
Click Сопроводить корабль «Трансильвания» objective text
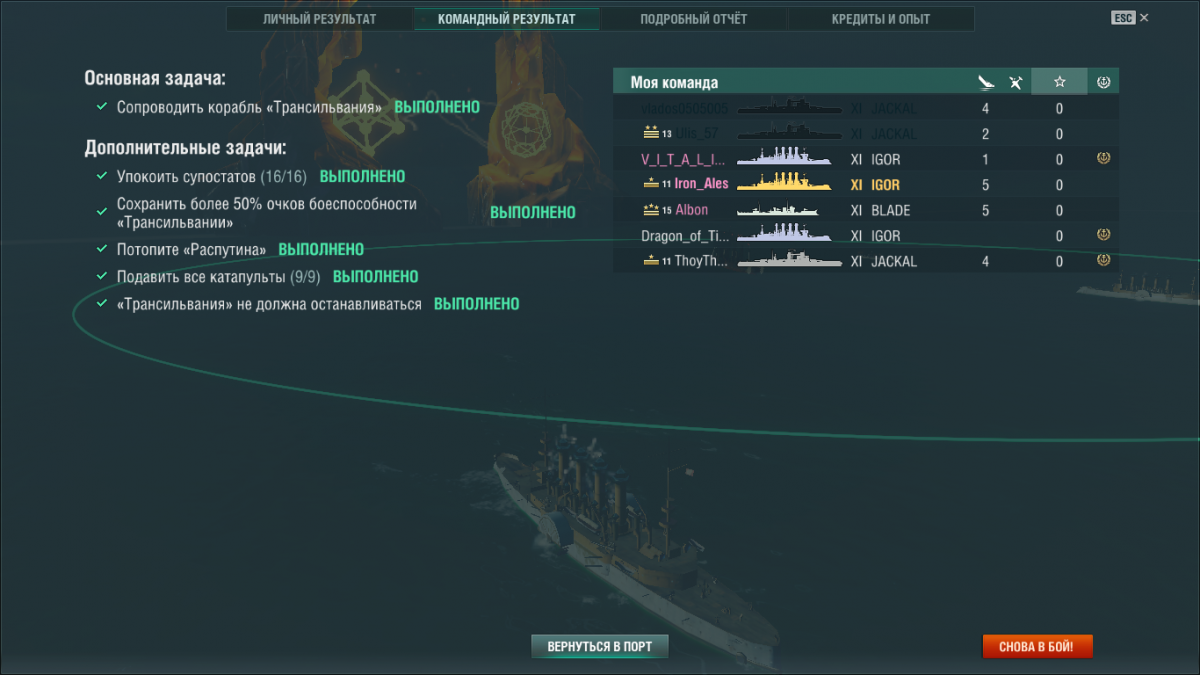250,106
